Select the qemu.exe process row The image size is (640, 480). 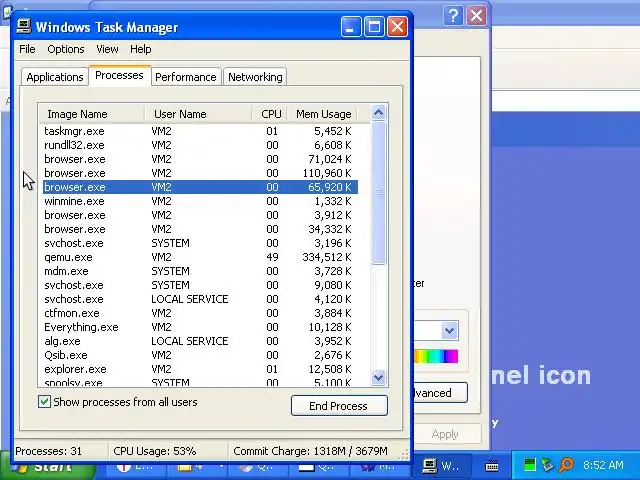[200, 257]
